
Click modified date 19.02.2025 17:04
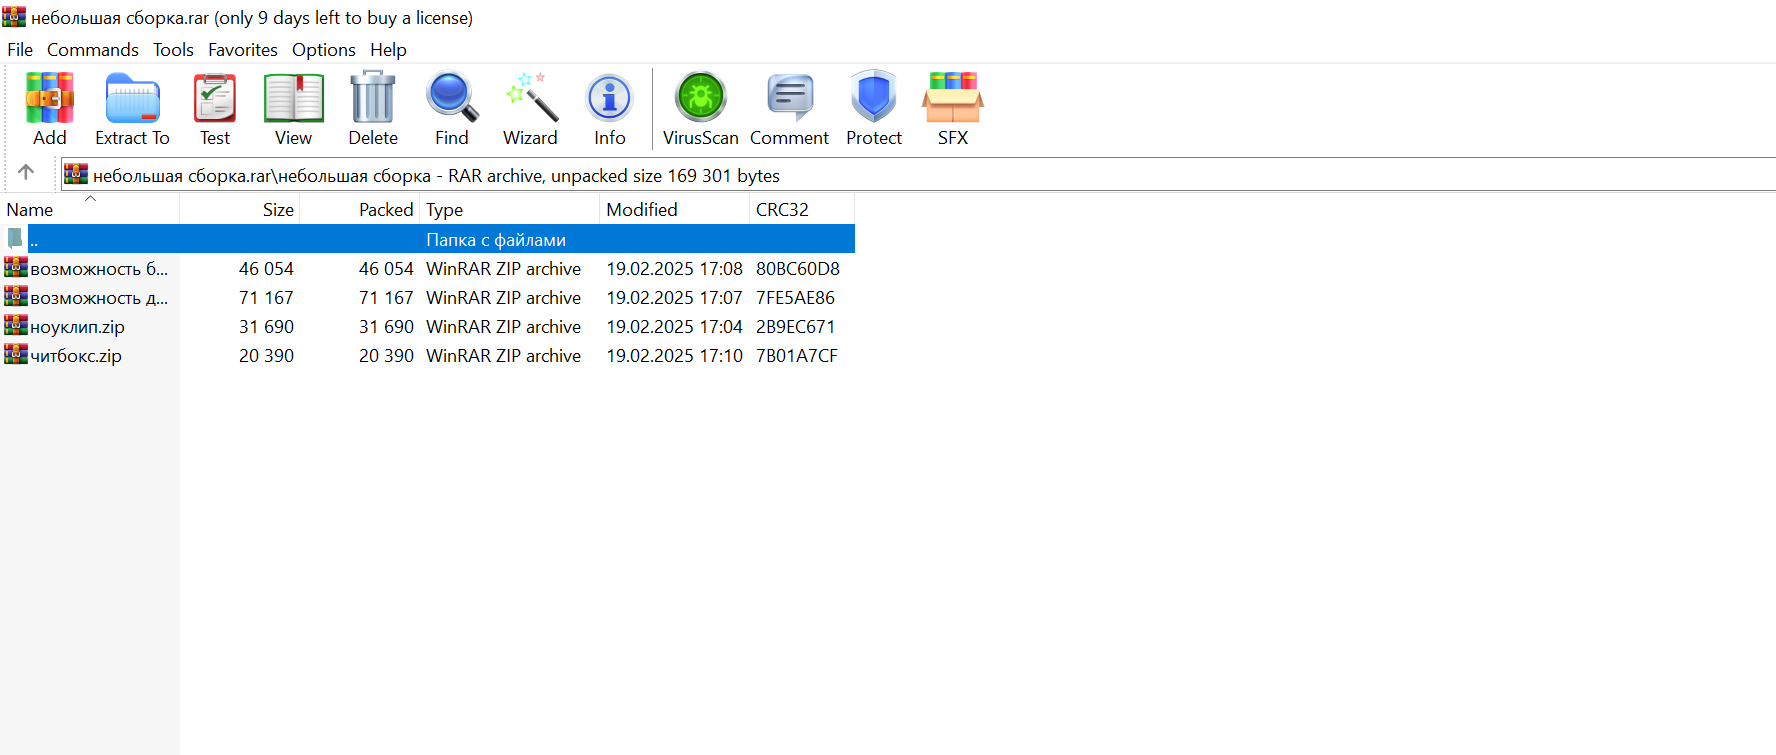tap(675, 326)
